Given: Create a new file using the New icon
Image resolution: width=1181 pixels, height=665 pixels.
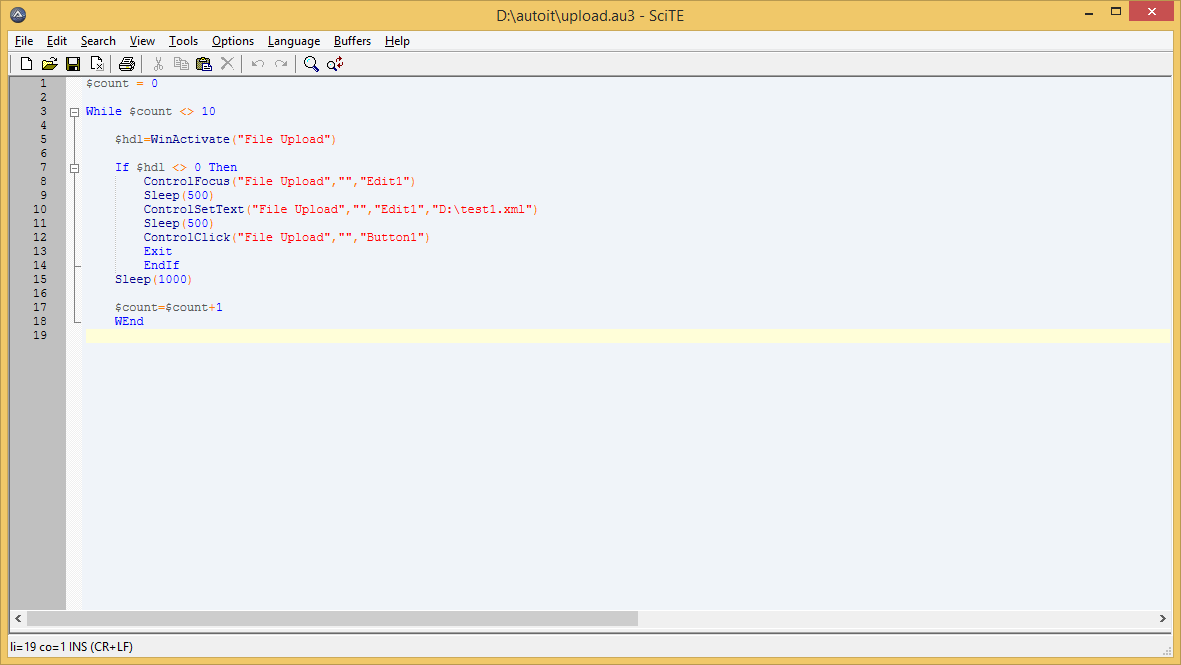Looking at the screenshot, I should point(26,63).
